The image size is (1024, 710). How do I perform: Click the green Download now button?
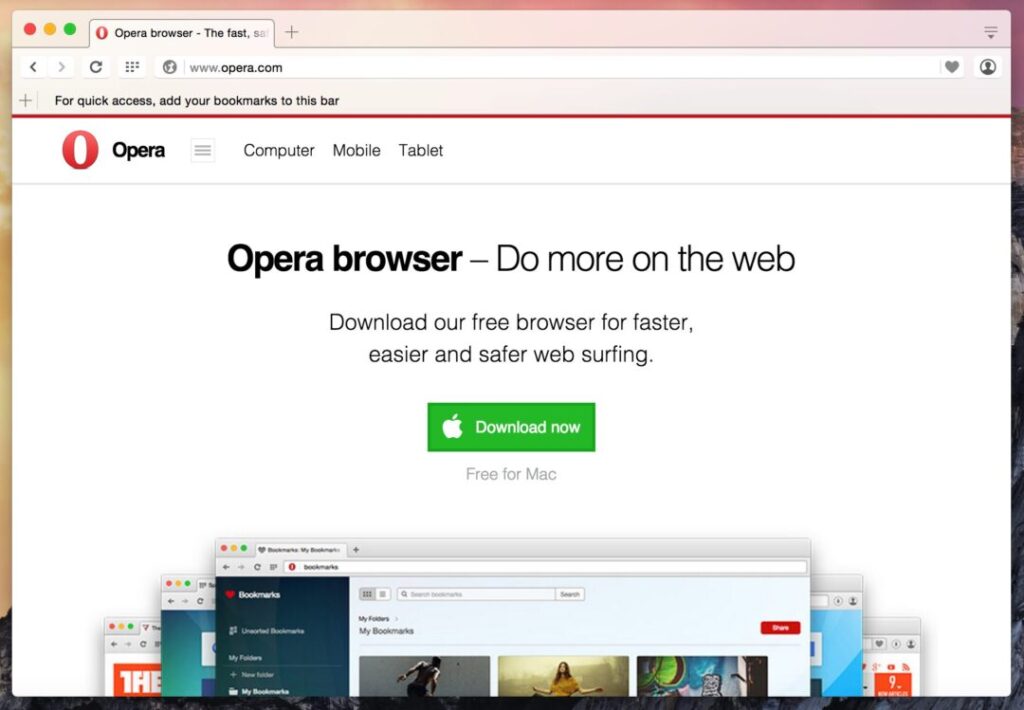(511, 427)
